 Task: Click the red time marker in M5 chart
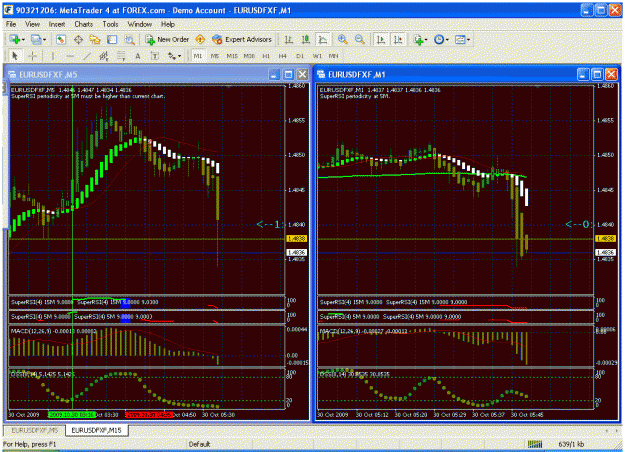pyautogui.click(x=149, y=415)
